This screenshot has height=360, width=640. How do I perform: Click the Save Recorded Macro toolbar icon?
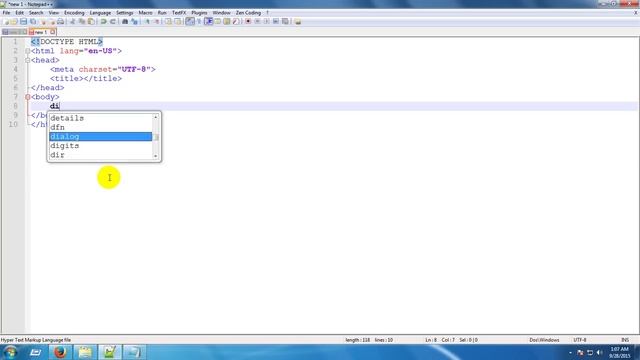(285, 21)
